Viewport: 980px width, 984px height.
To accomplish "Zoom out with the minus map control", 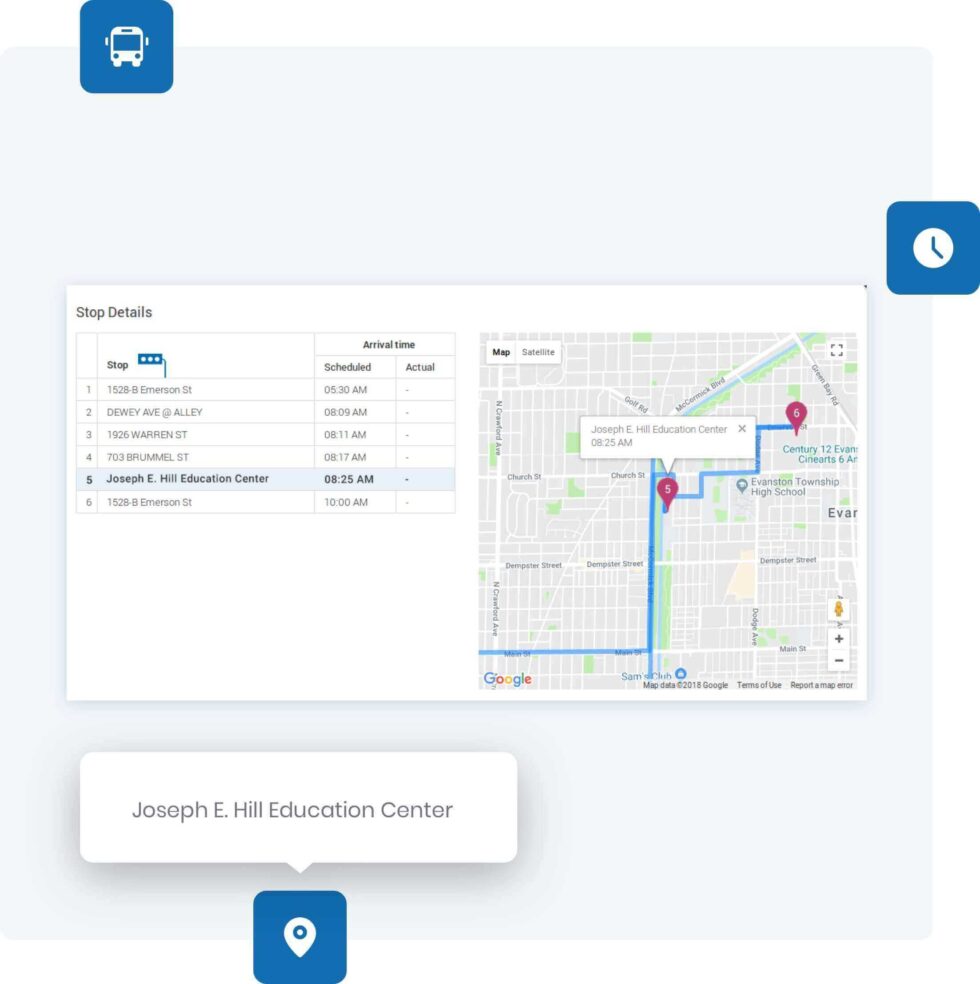I will click(838, 661).
